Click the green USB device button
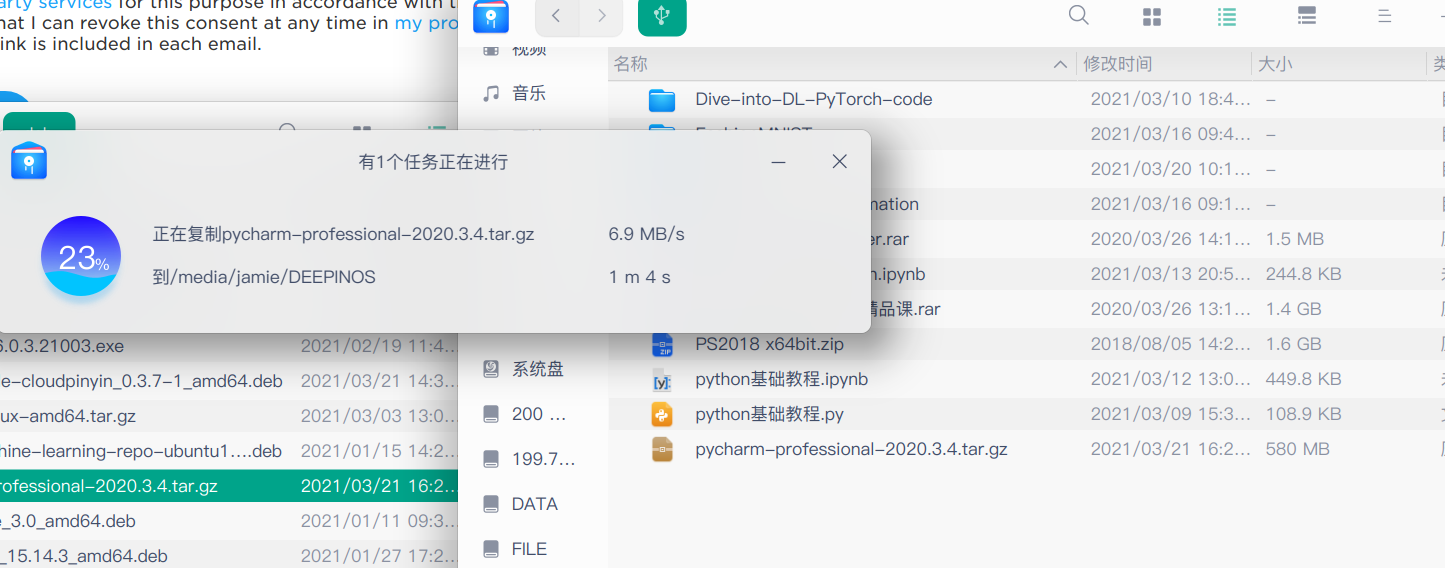Image resolution: width=1445 pixels, height=568 pixels. (x=662, y=16)
